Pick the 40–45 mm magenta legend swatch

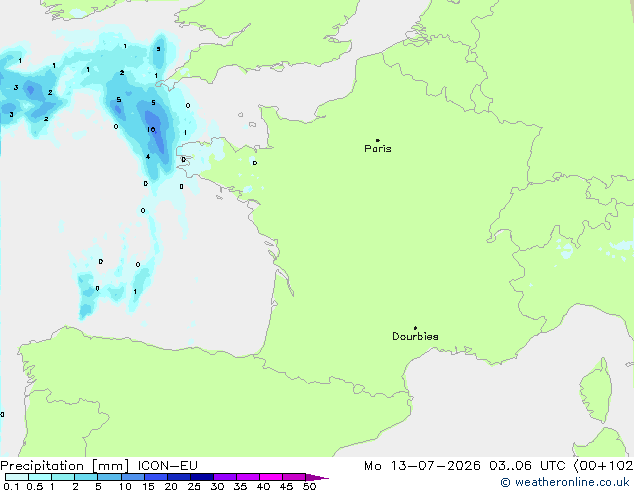pyautogui.click(x=271, y=477)
